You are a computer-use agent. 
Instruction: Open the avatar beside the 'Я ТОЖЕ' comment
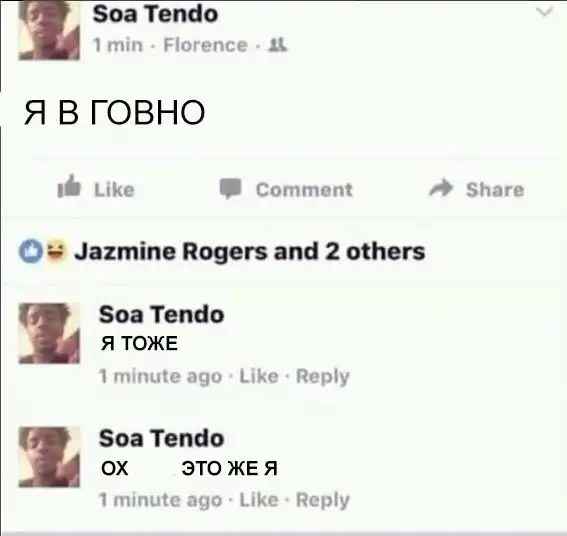(49, 333)
